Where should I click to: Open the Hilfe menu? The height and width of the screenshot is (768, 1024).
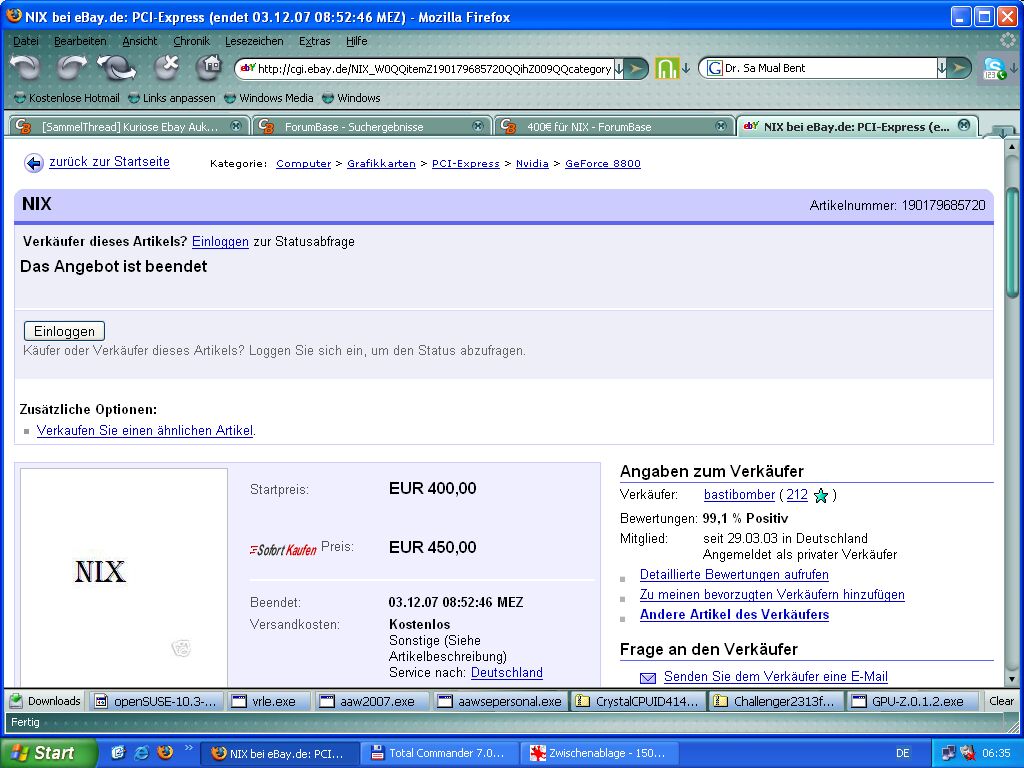pyautogui.click(x=357, y=41)
